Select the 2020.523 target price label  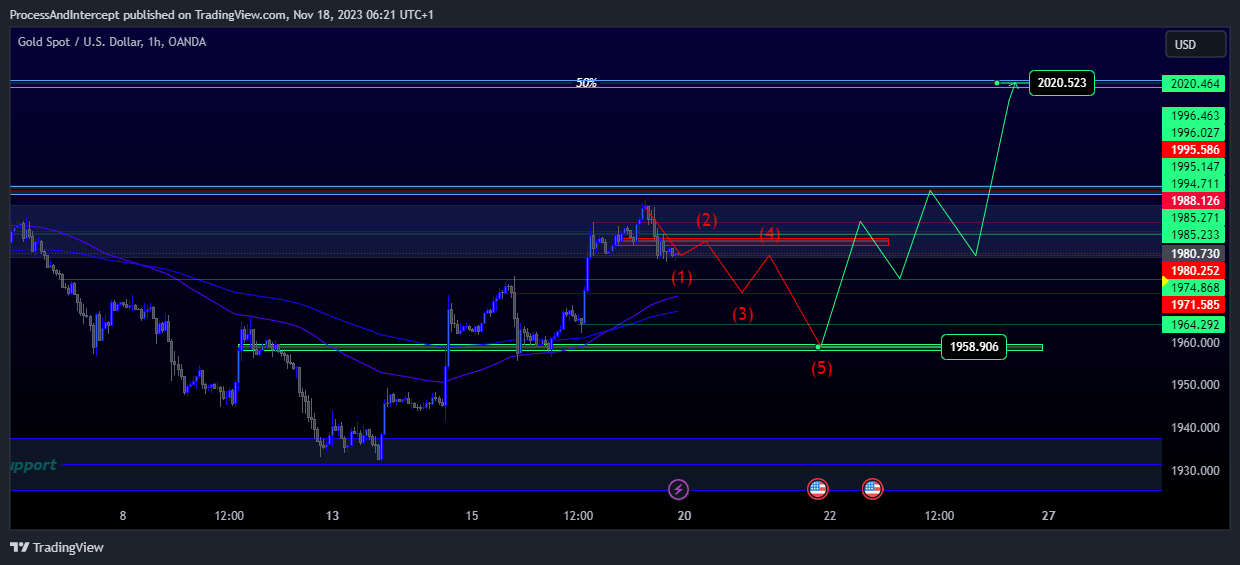[x=1061, y=84]
